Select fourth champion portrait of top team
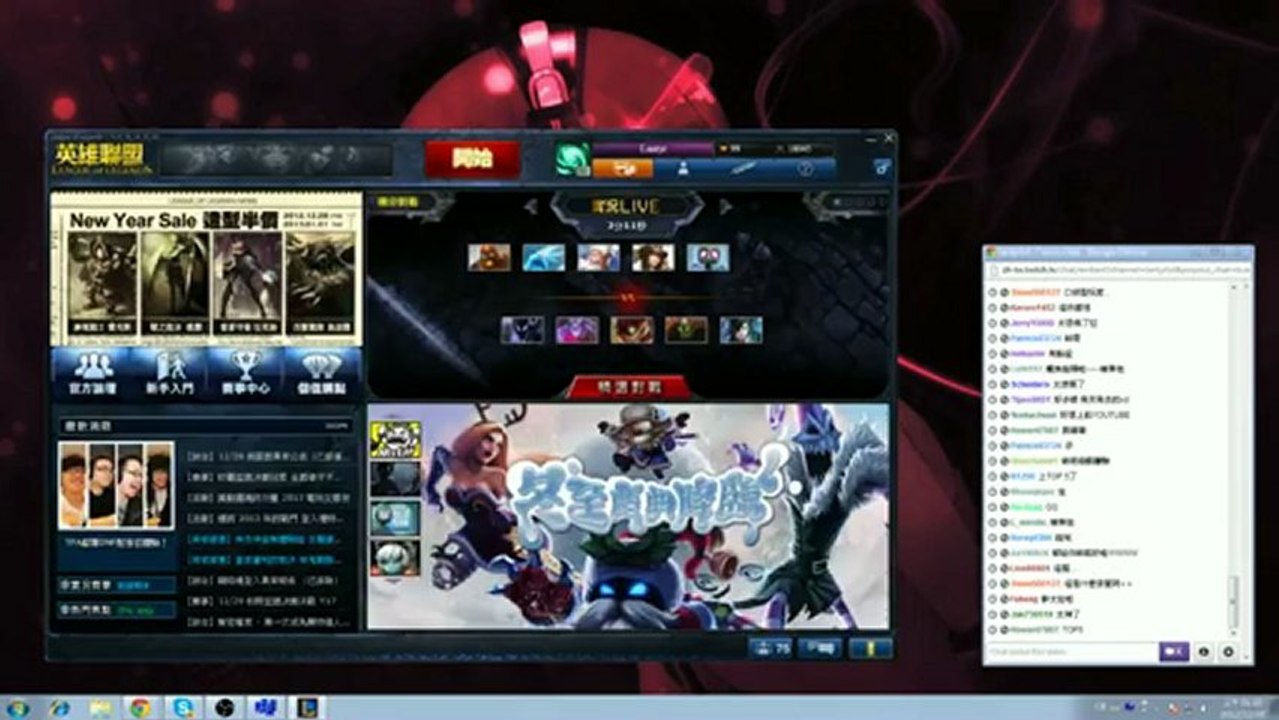1279x720 pixels. [x=652, y=257]
